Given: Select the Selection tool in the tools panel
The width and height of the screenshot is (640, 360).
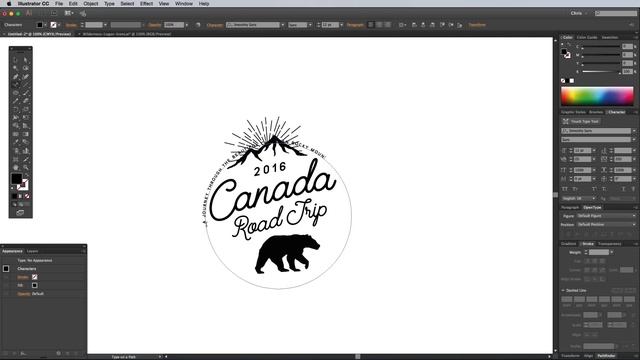Looking at the screenshot, I should pos(16,60).
